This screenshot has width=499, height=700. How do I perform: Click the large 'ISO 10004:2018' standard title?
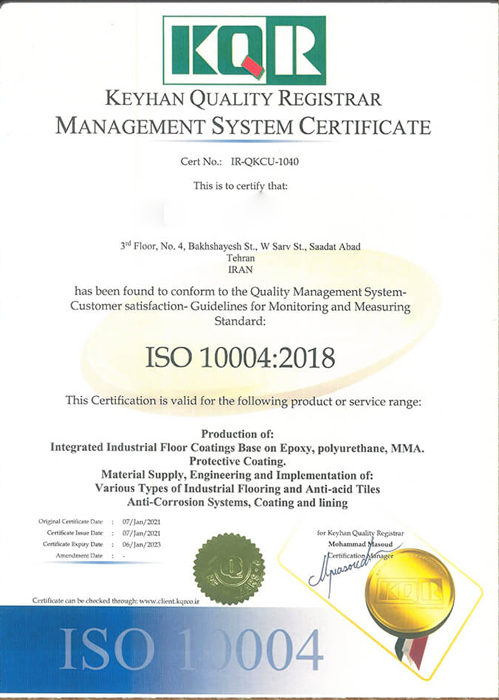240,358
